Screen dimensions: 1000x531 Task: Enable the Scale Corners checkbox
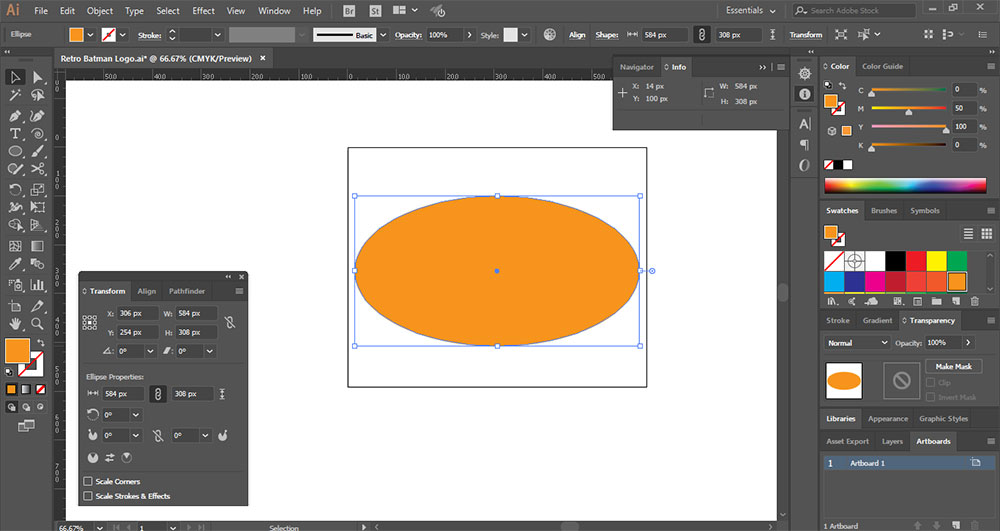click(88, 481)
